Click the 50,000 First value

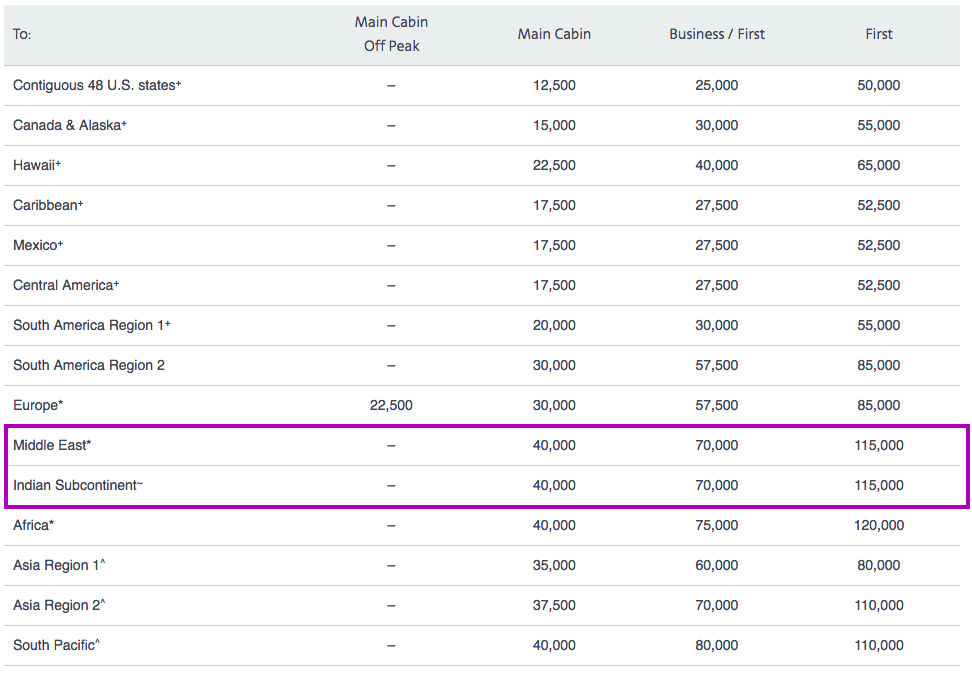click(x=878, y=86)
